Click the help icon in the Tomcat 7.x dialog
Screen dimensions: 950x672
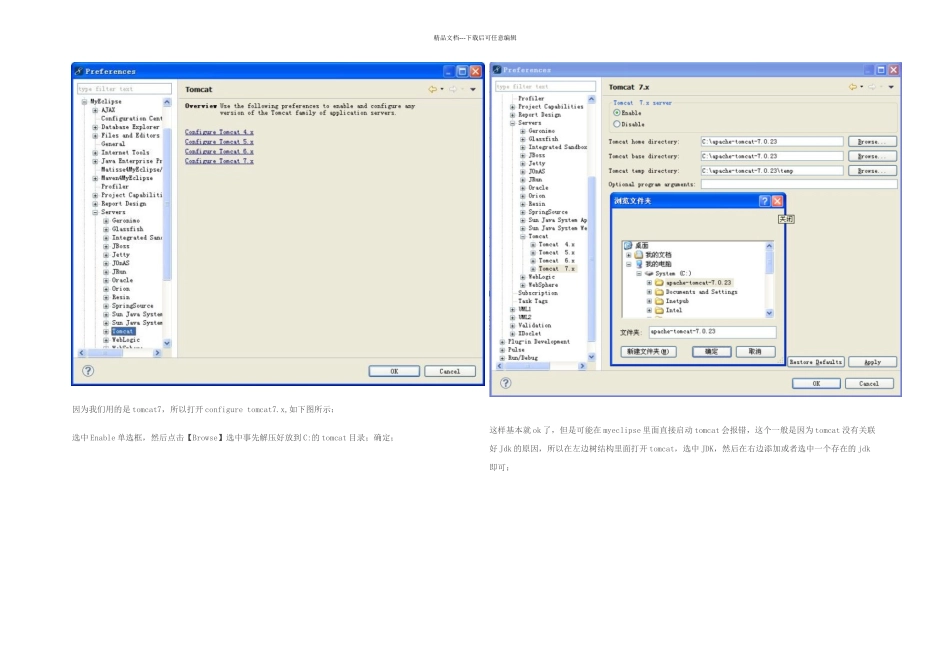pyautogui.click(x=507, y=382)
